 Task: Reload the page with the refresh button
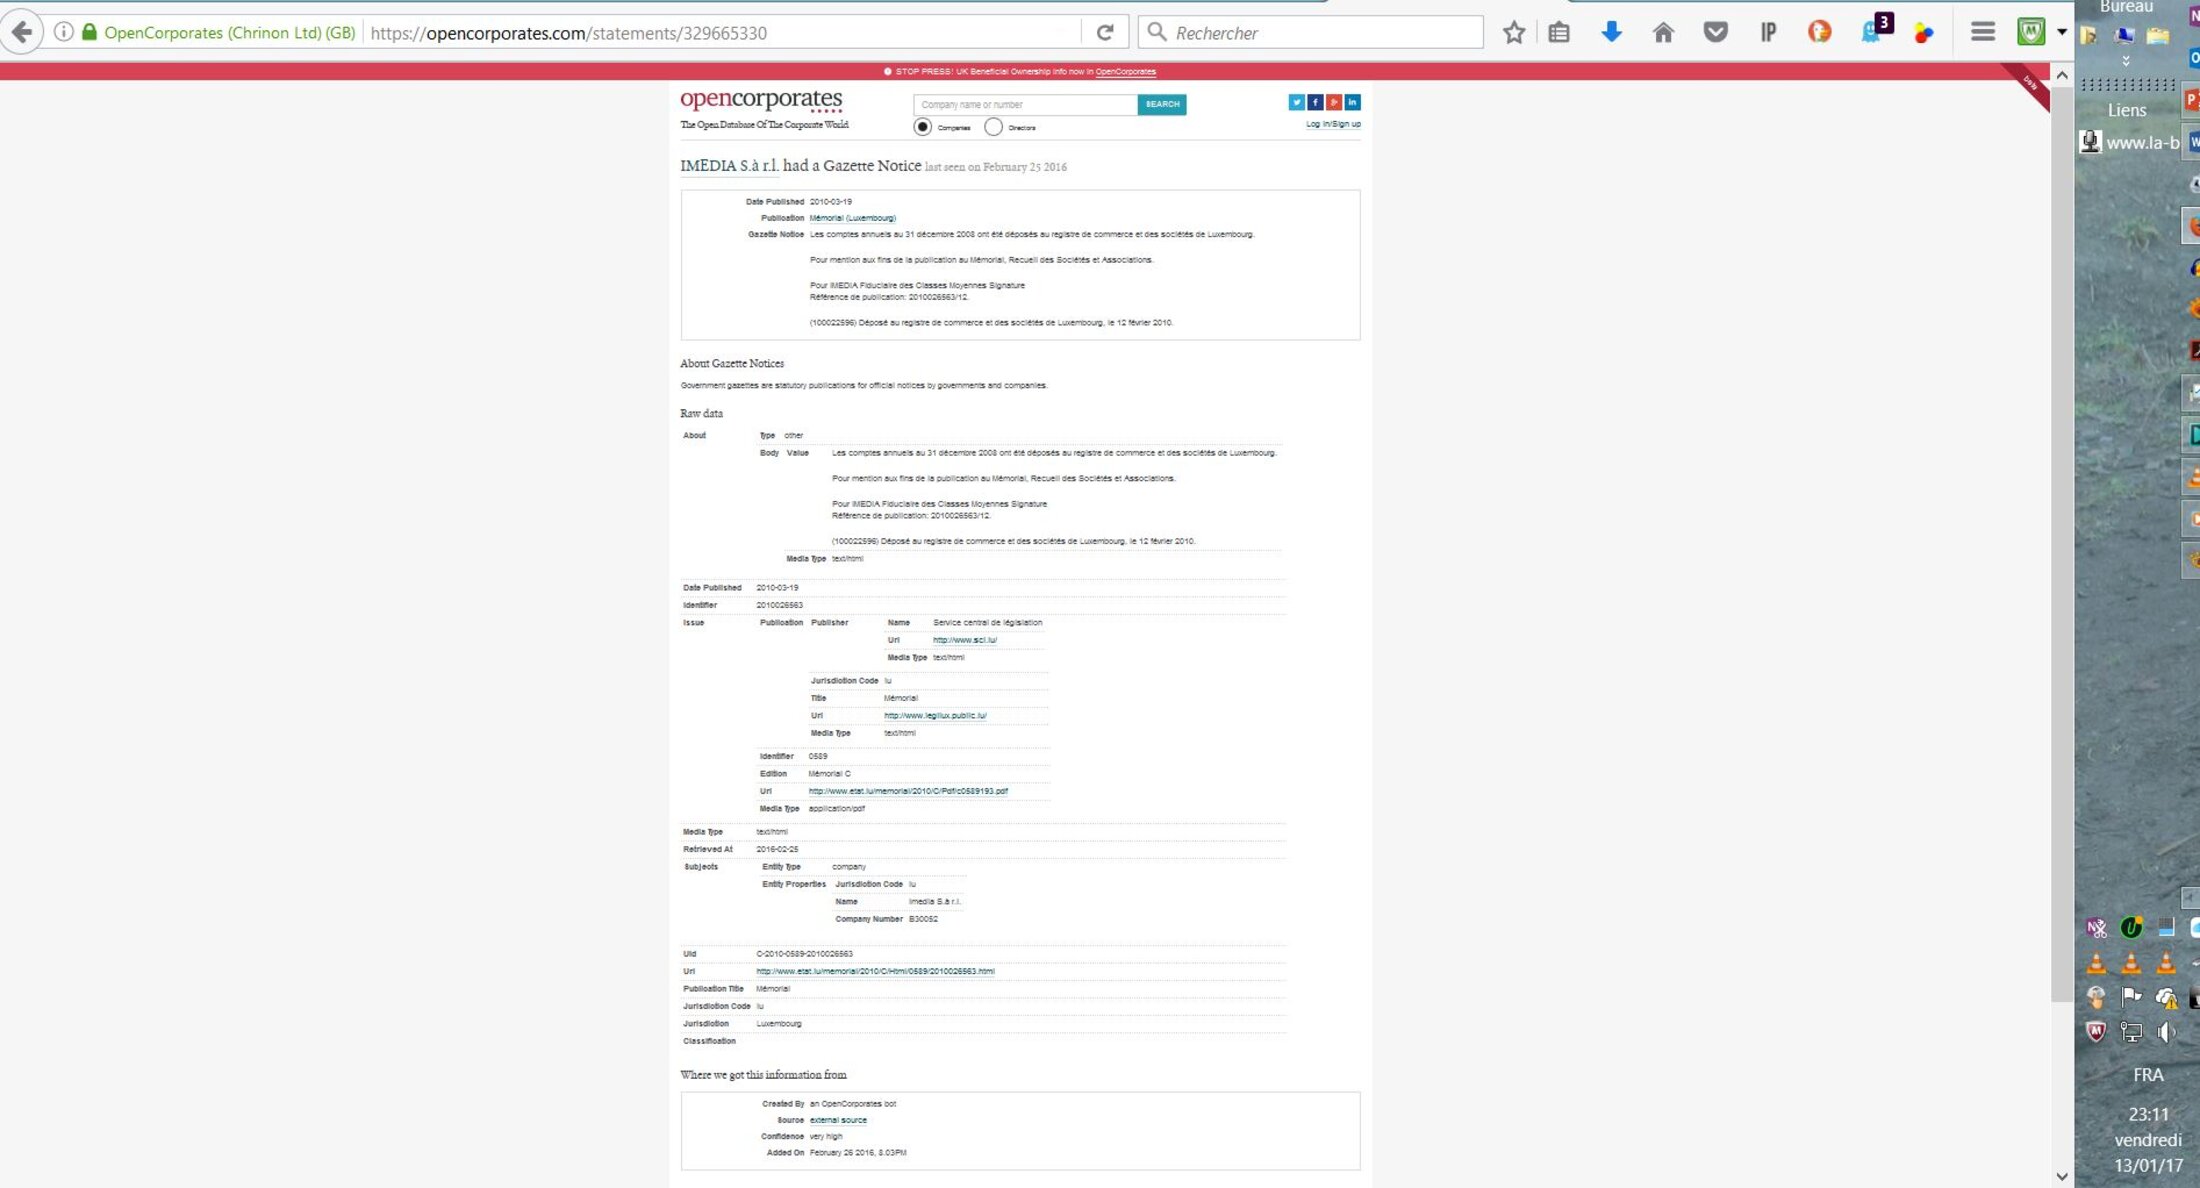1105,33
